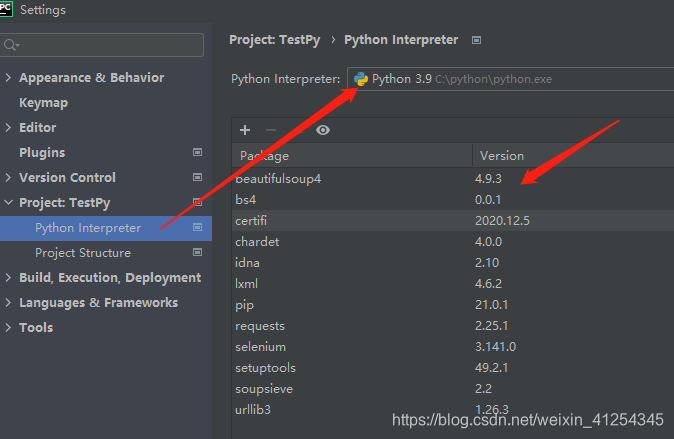Expand Languages & Frameworks section
The image size is (674, 439).
click(8, 302)
